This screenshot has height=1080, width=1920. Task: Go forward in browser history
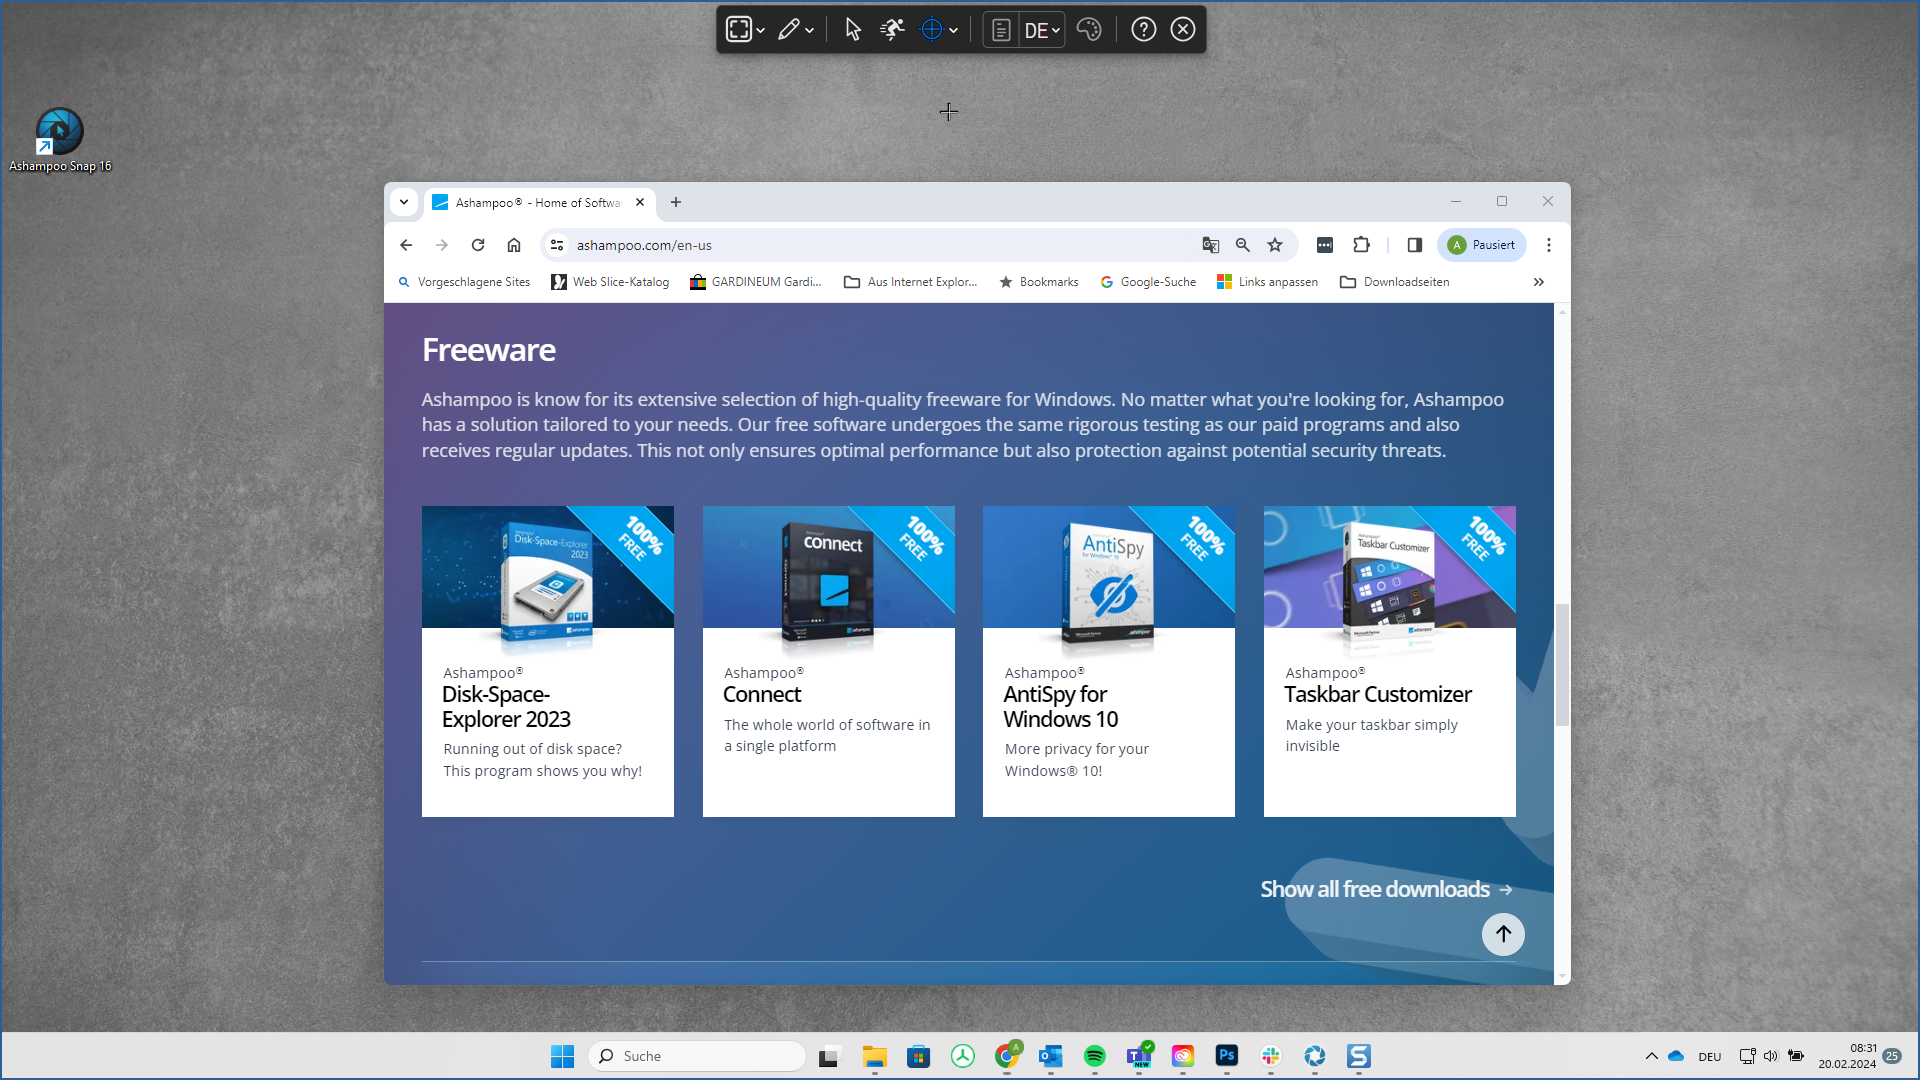(442, 245)
